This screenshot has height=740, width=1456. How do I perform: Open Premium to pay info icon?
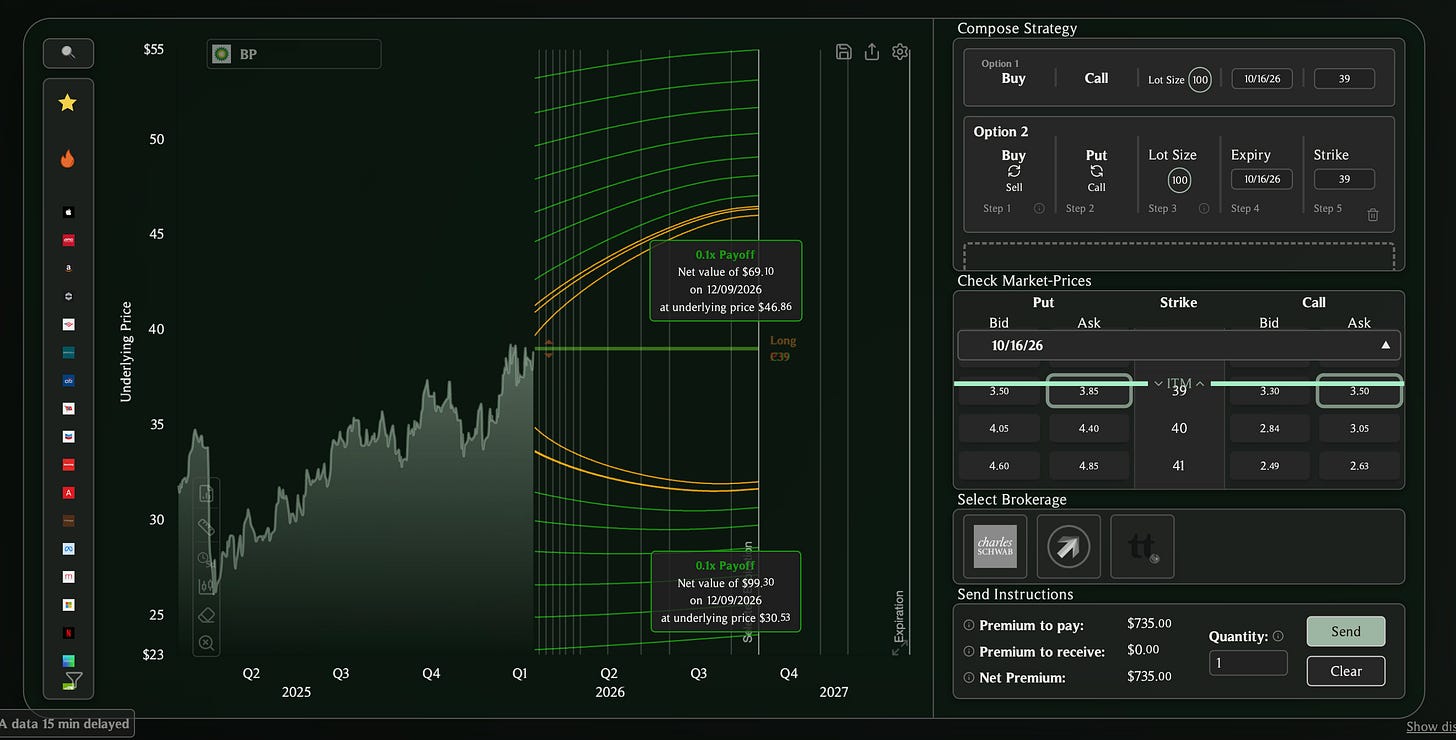969,625
